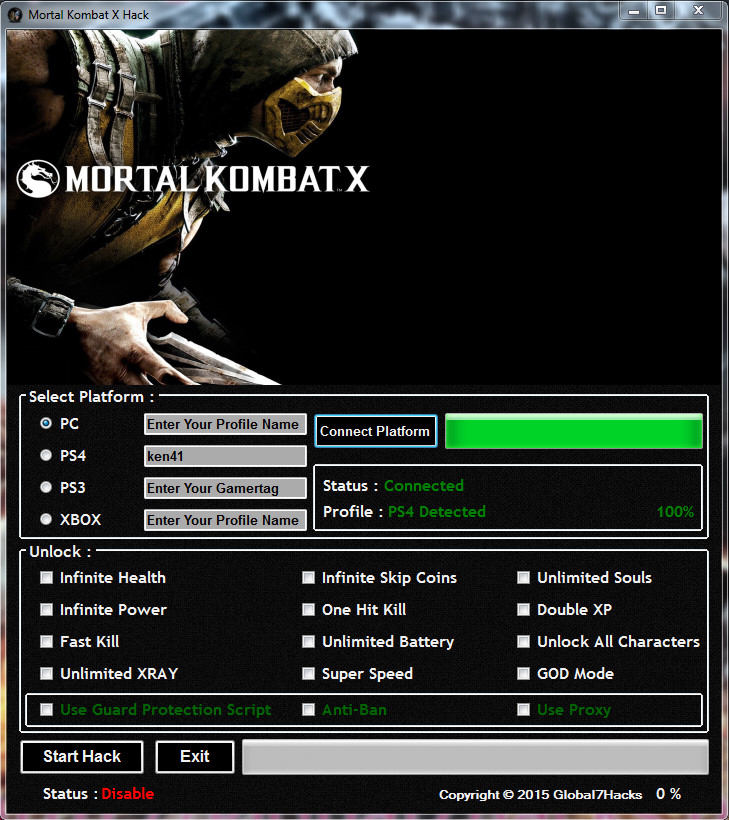Click the PS4 Detected profile text

(437, 511)
